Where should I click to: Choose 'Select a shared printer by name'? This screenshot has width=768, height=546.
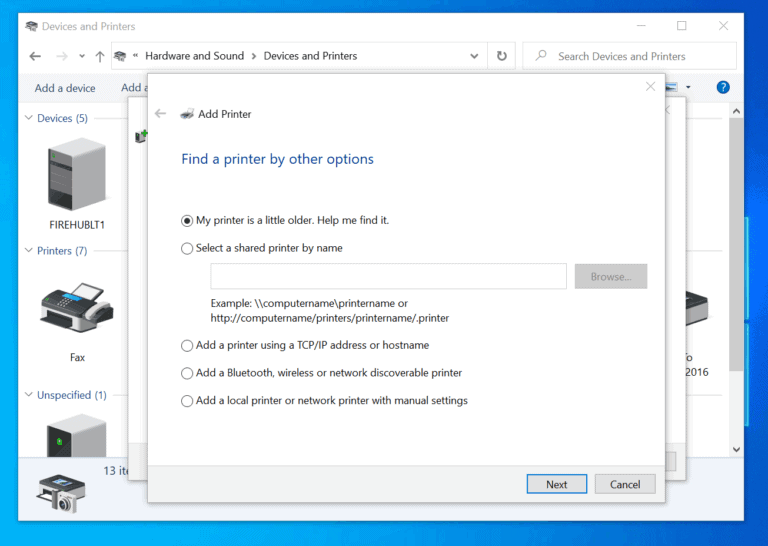[x=187, y=249]
